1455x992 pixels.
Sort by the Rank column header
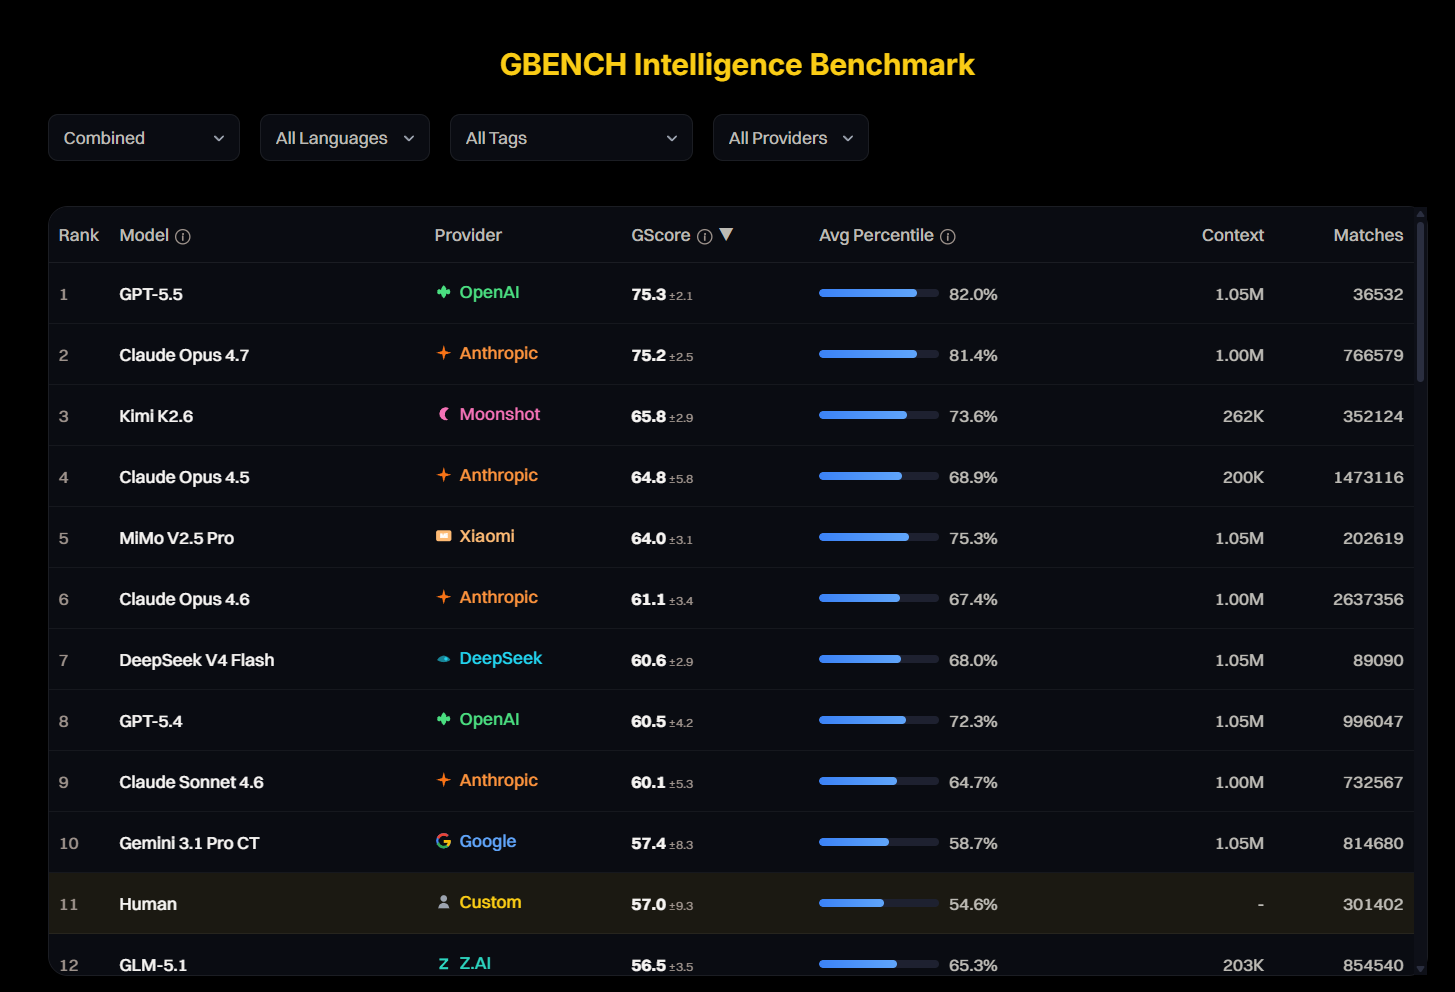(x=79, y=235)
